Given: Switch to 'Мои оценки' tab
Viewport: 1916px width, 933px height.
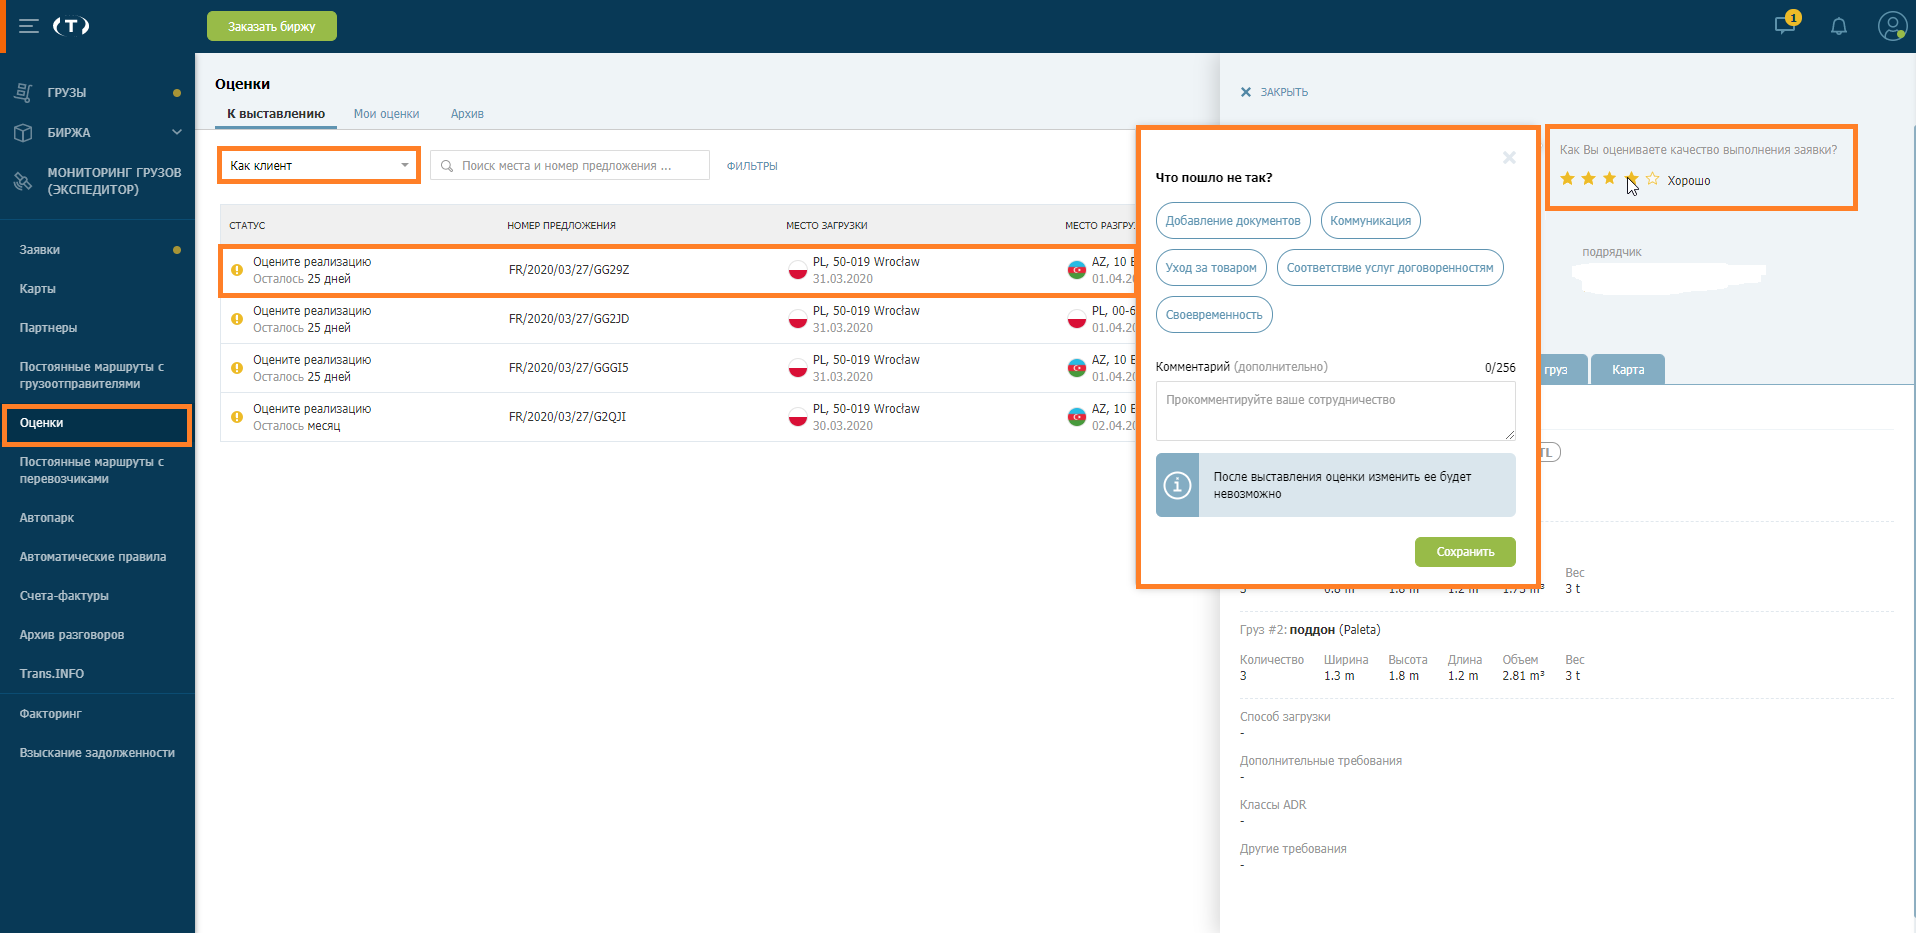Looking at the screenshot, I should (x=386, y=114).
